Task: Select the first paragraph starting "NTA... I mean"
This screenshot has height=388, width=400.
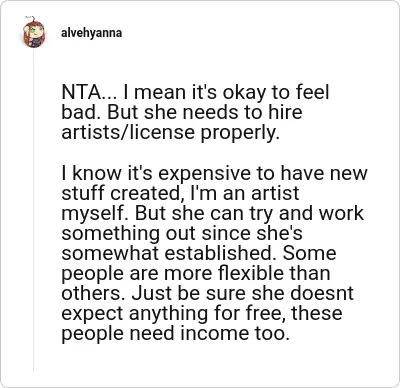Action: pyautogui.click(x=195, y=113)
